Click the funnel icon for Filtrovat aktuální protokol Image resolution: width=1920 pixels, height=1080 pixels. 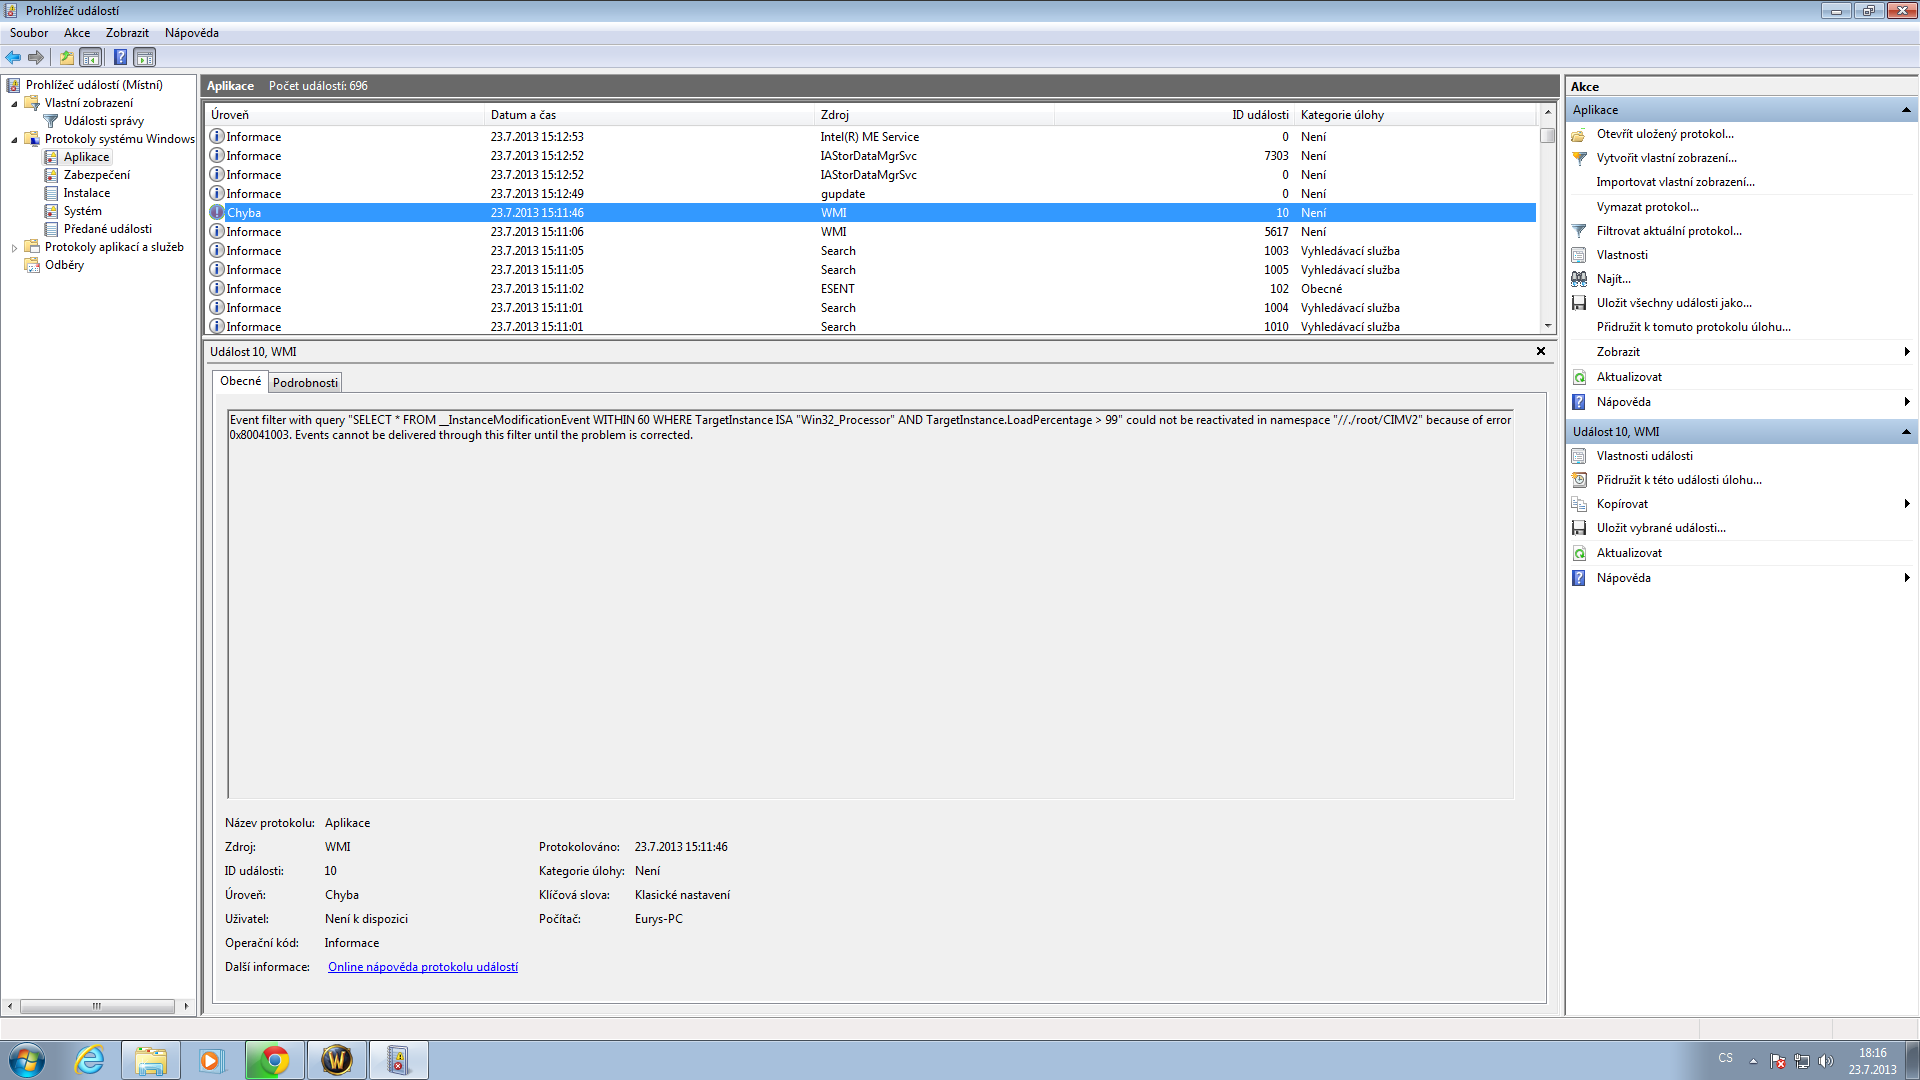coord(1579,231)
